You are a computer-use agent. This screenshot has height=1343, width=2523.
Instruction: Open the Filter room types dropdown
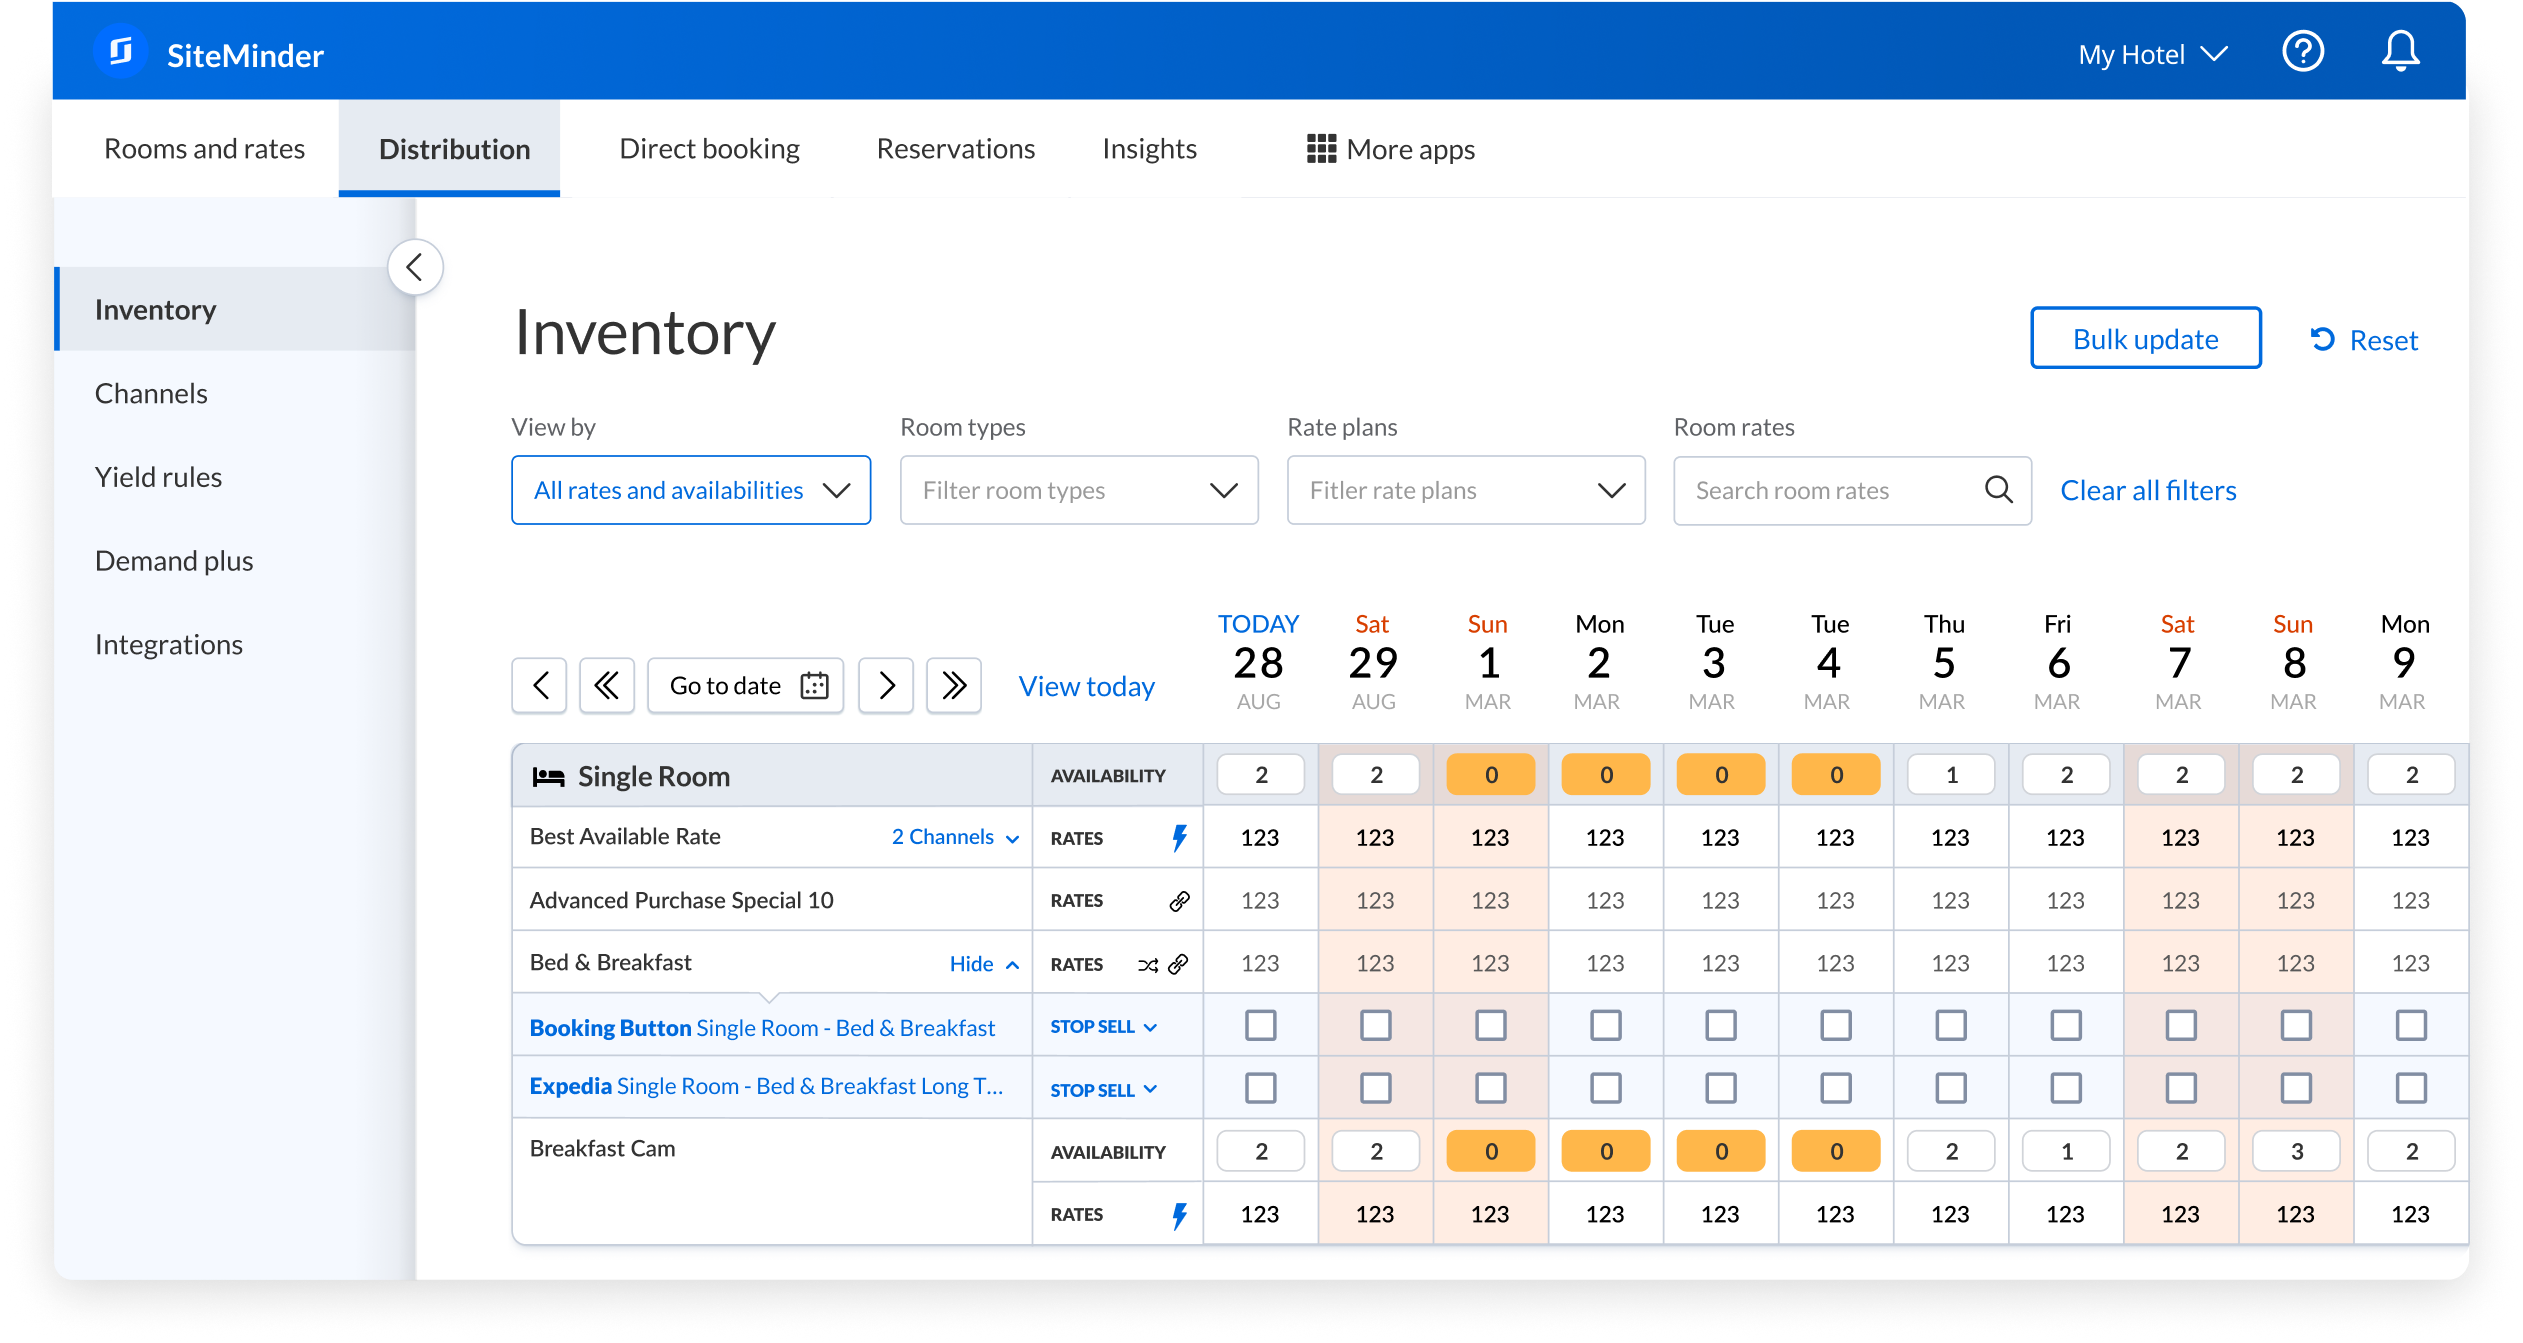[x=1079, y=490]
